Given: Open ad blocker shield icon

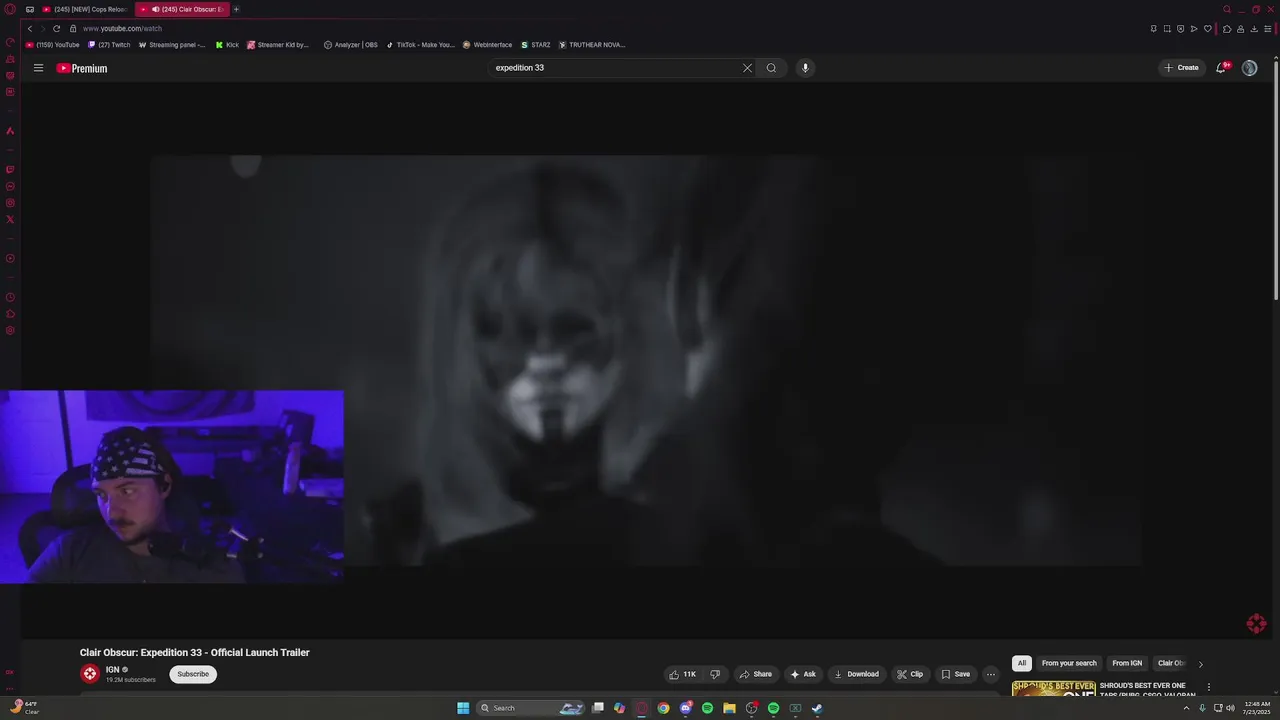Looking at the screenshot, I should point(1180,28).
